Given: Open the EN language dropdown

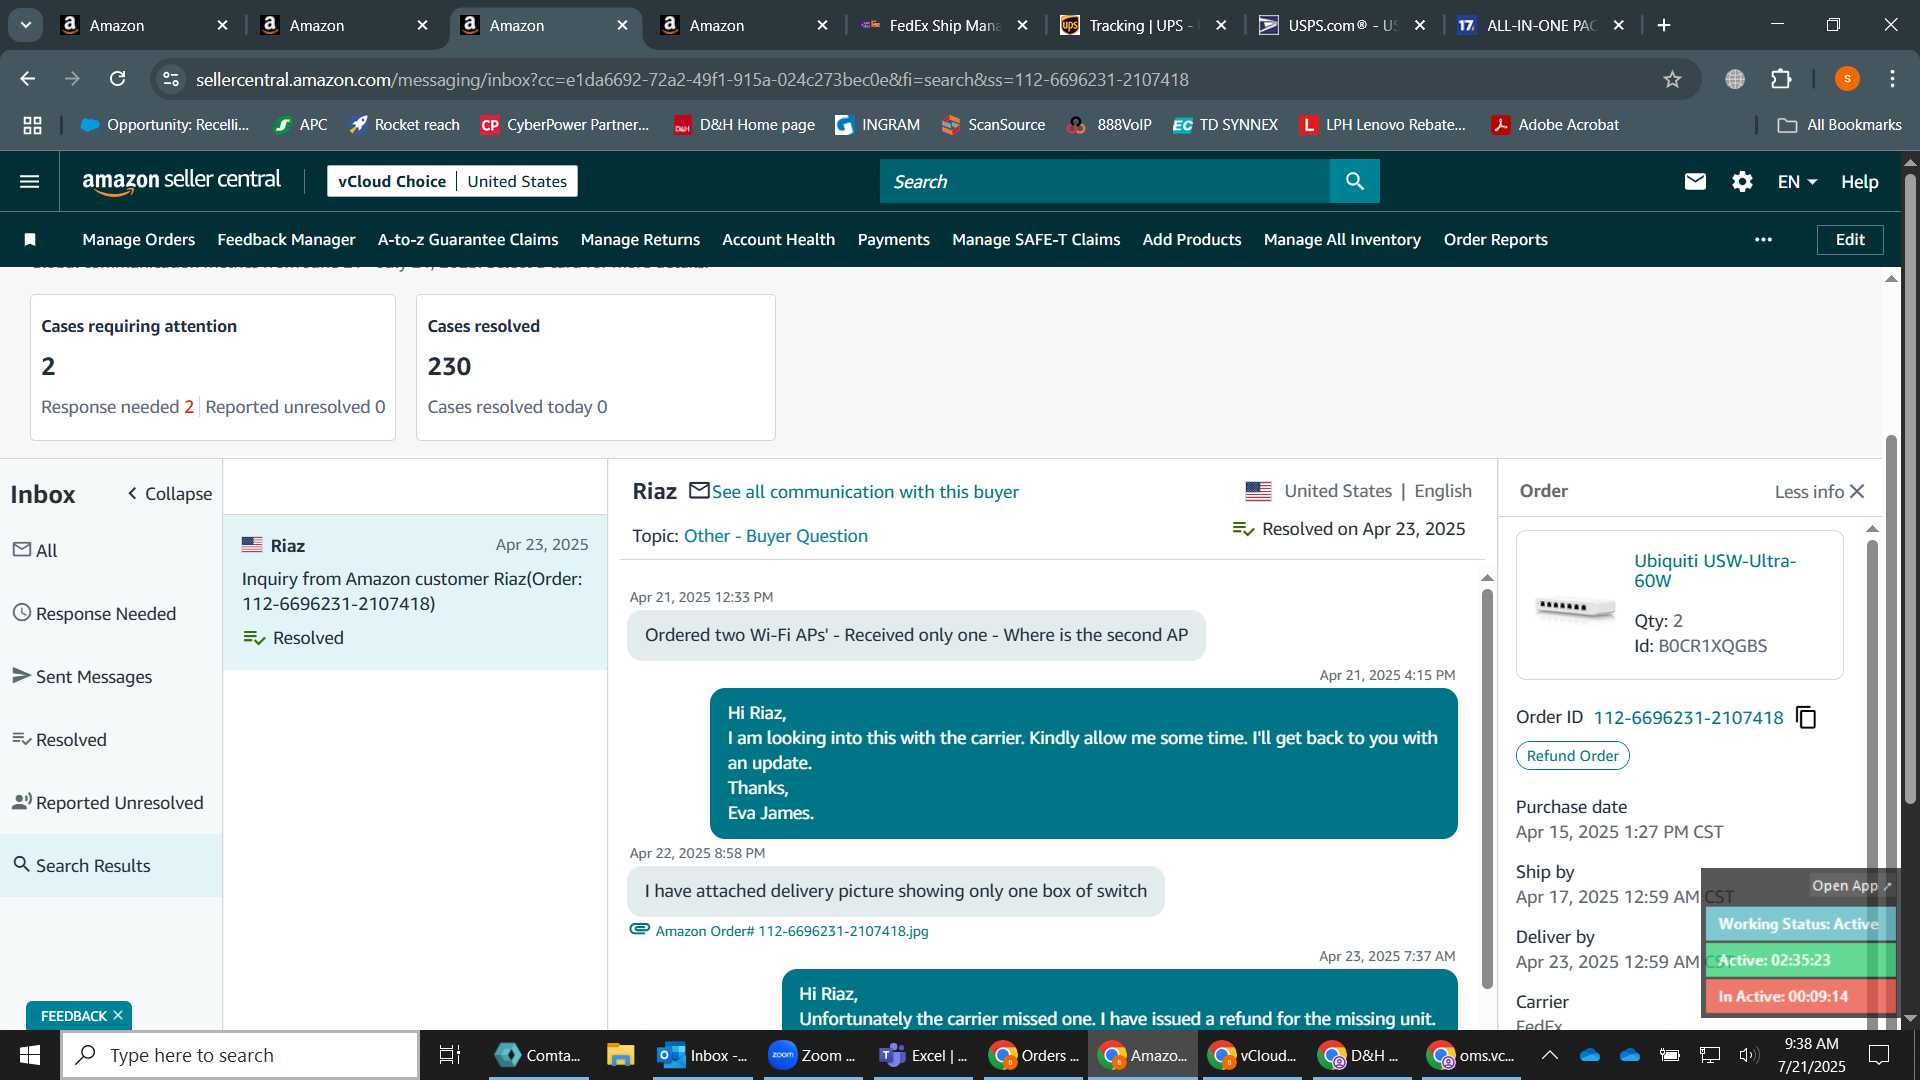Looking at the screenshot, I should click(1797, 181).
